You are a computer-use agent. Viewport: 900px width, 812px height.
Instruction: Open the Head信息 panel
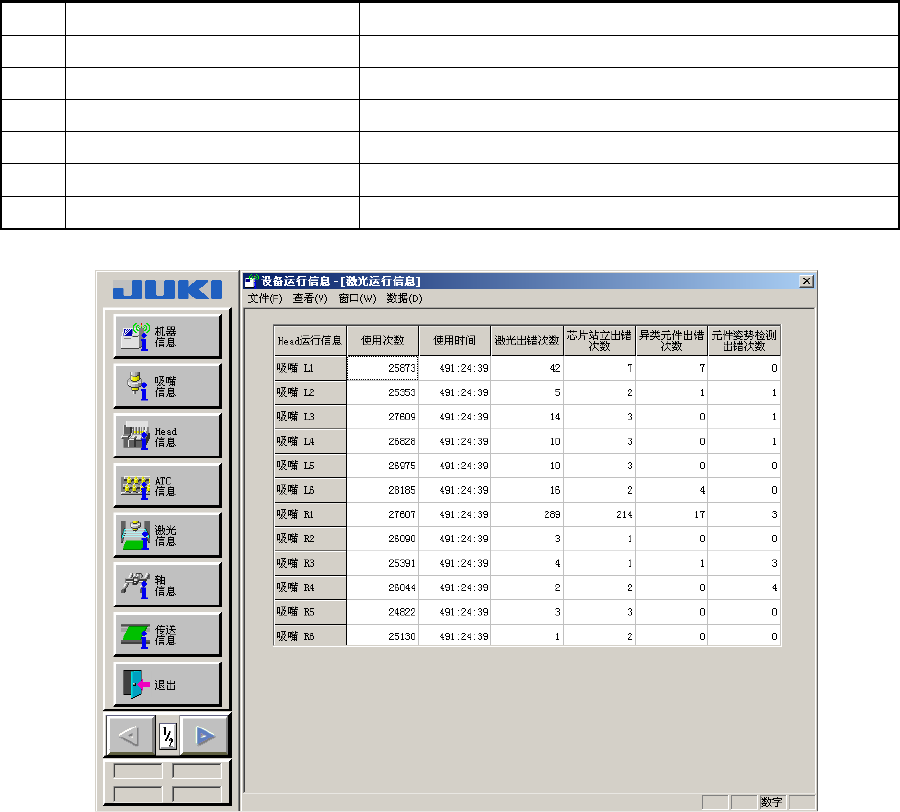point(167,436)
